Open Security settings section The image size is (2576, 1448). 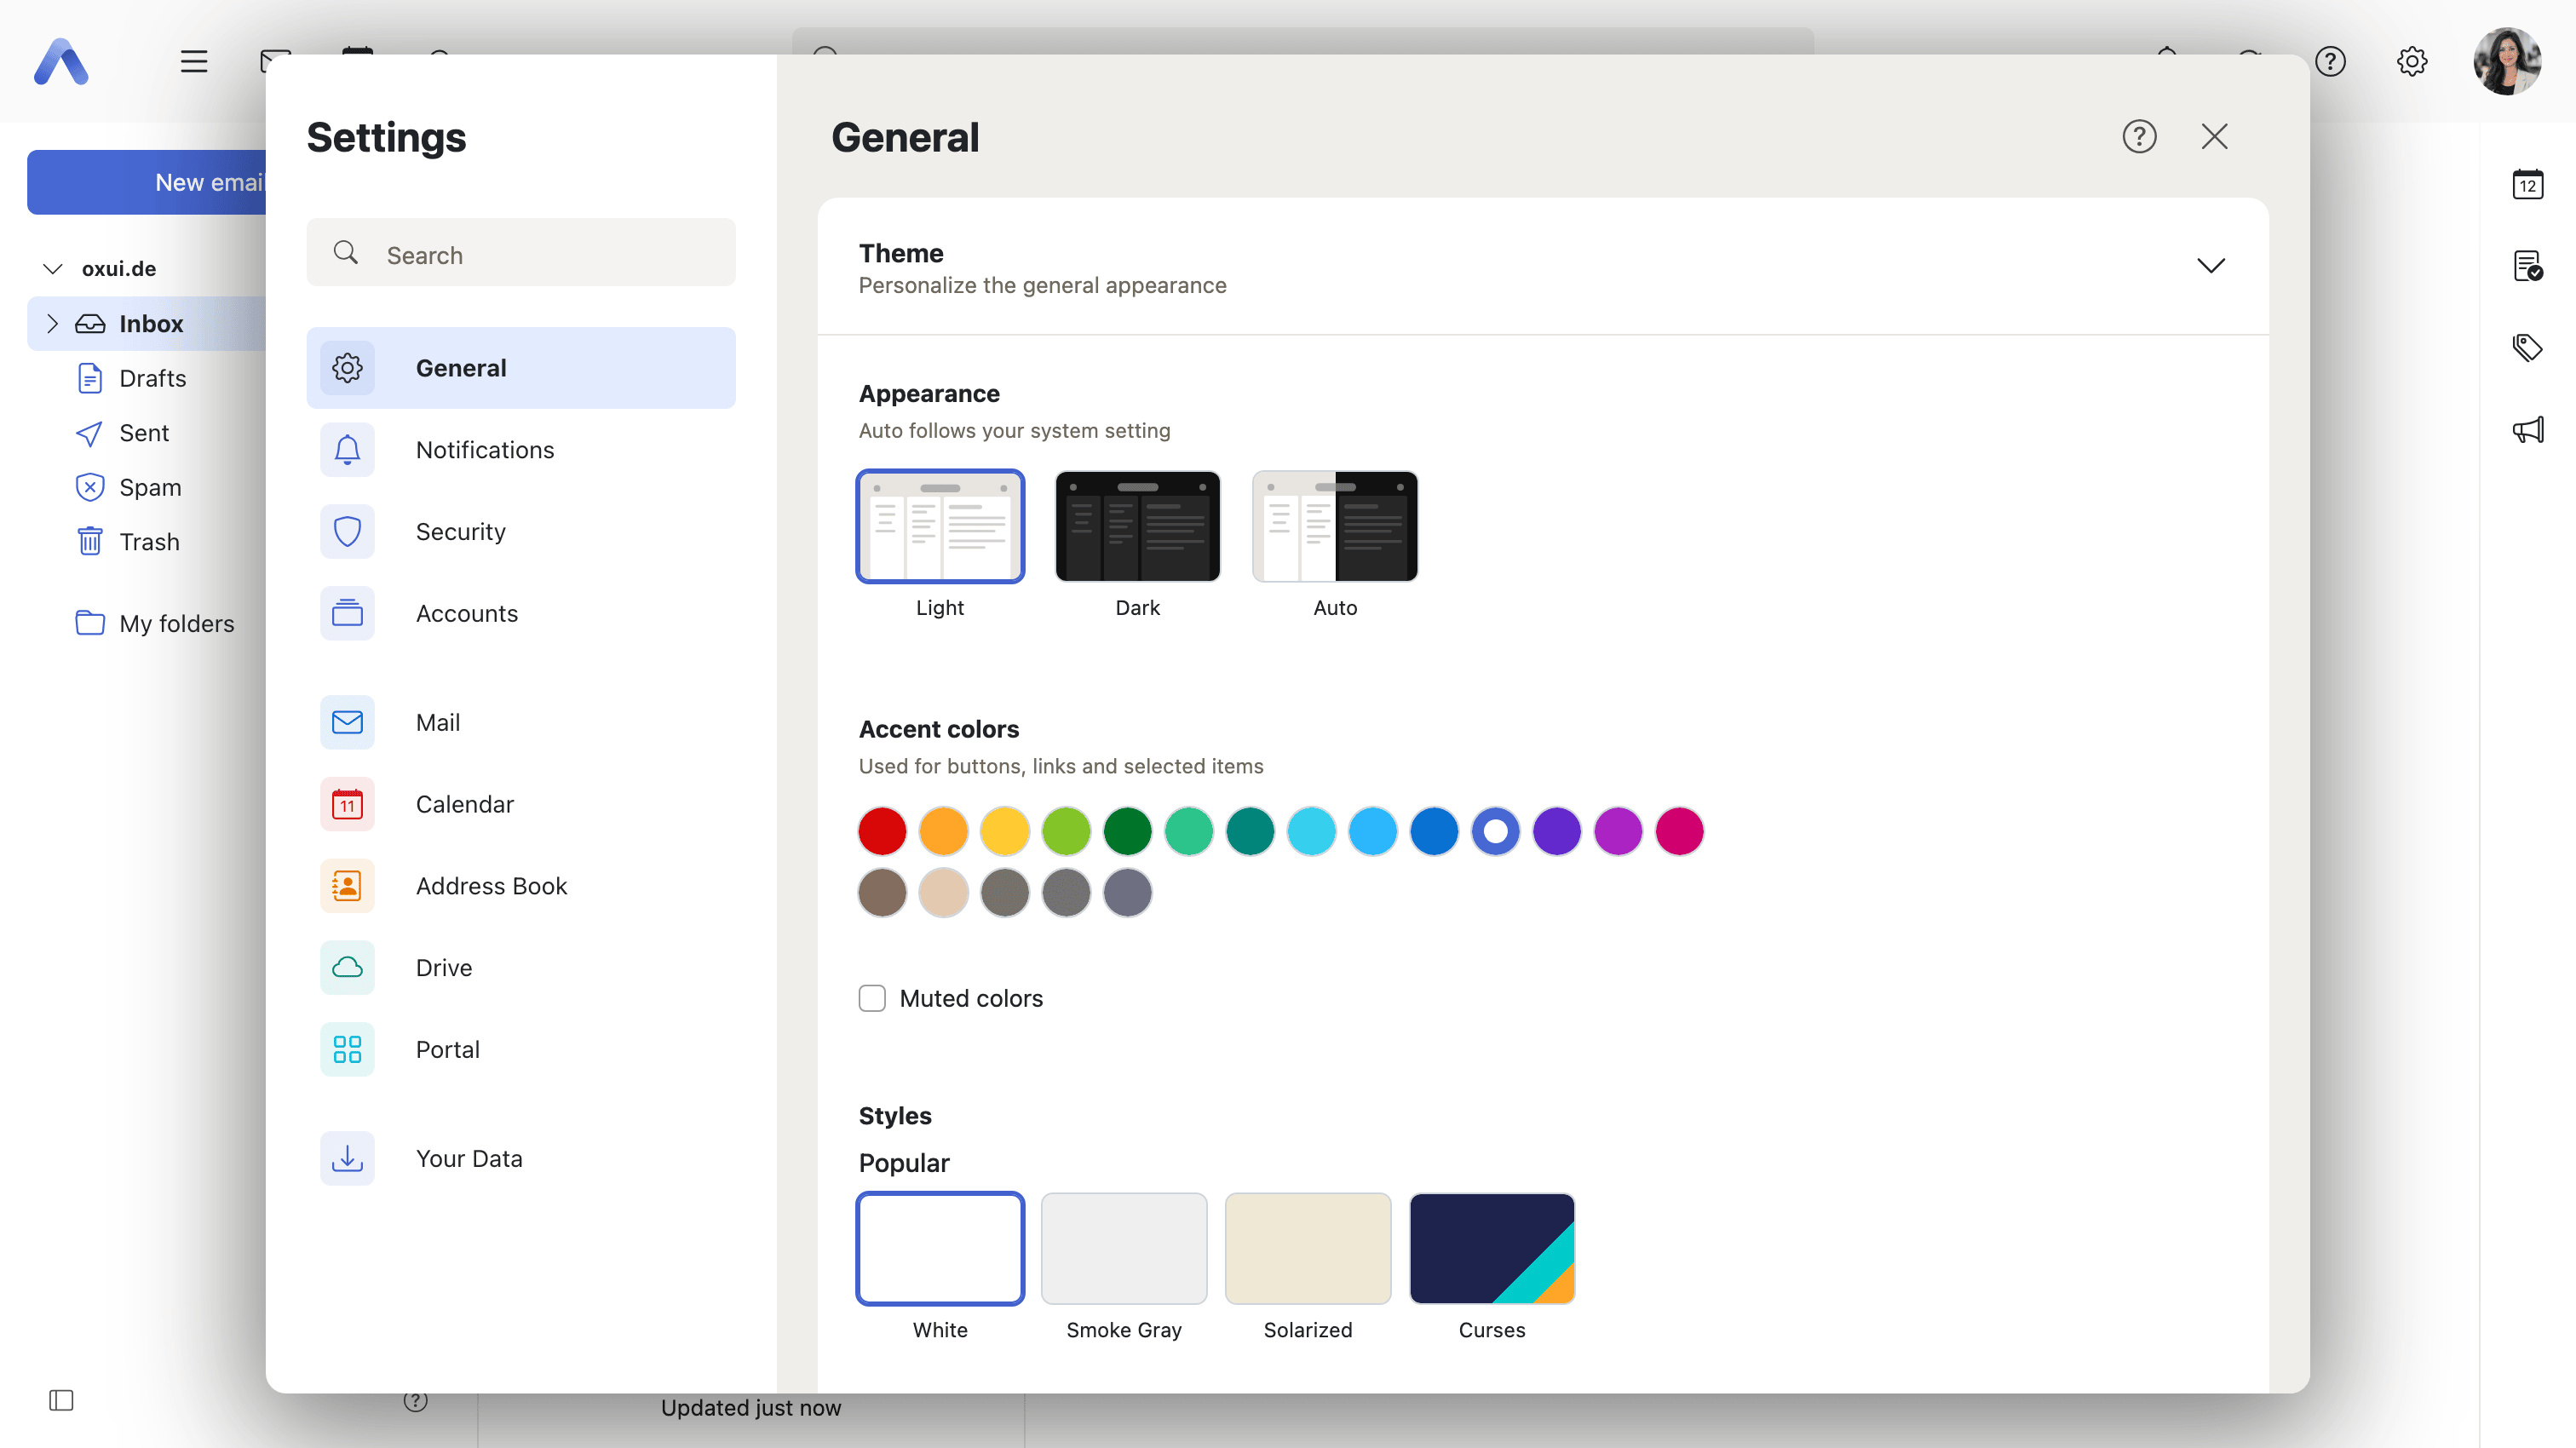click(x=520, y=532)
